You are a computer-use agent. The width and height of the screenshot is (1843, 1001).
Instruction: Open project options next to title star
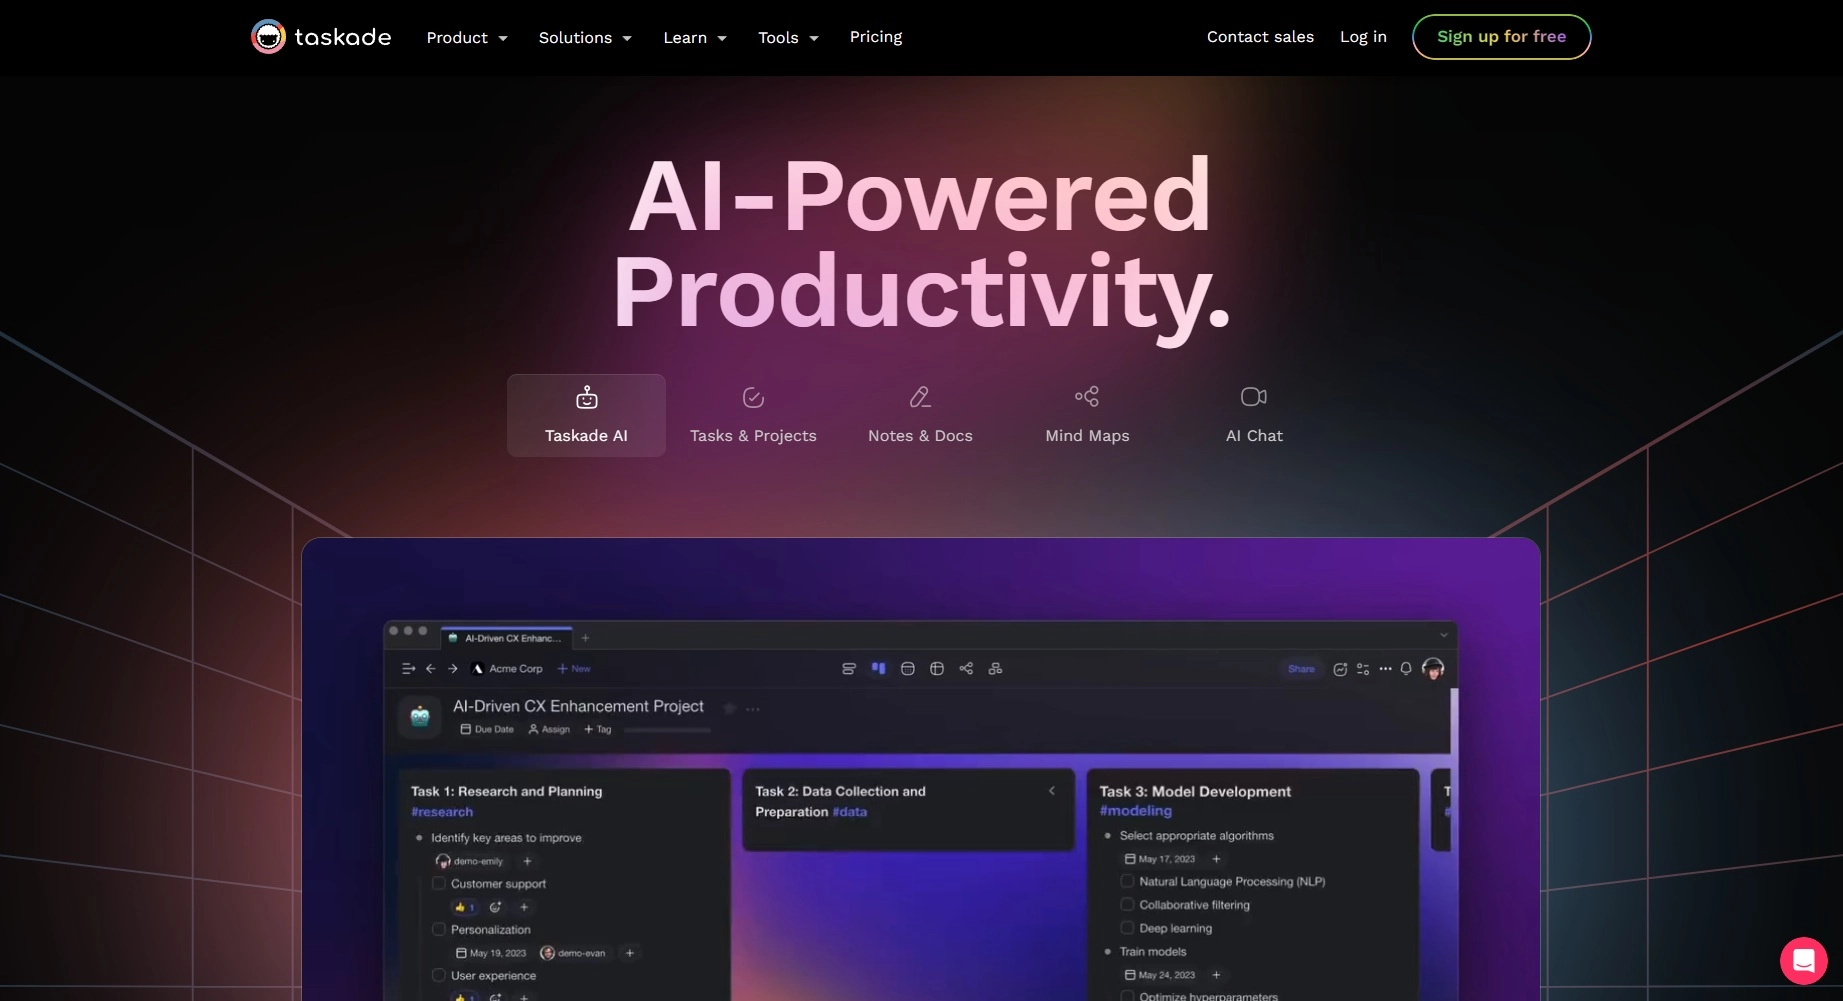753,709
